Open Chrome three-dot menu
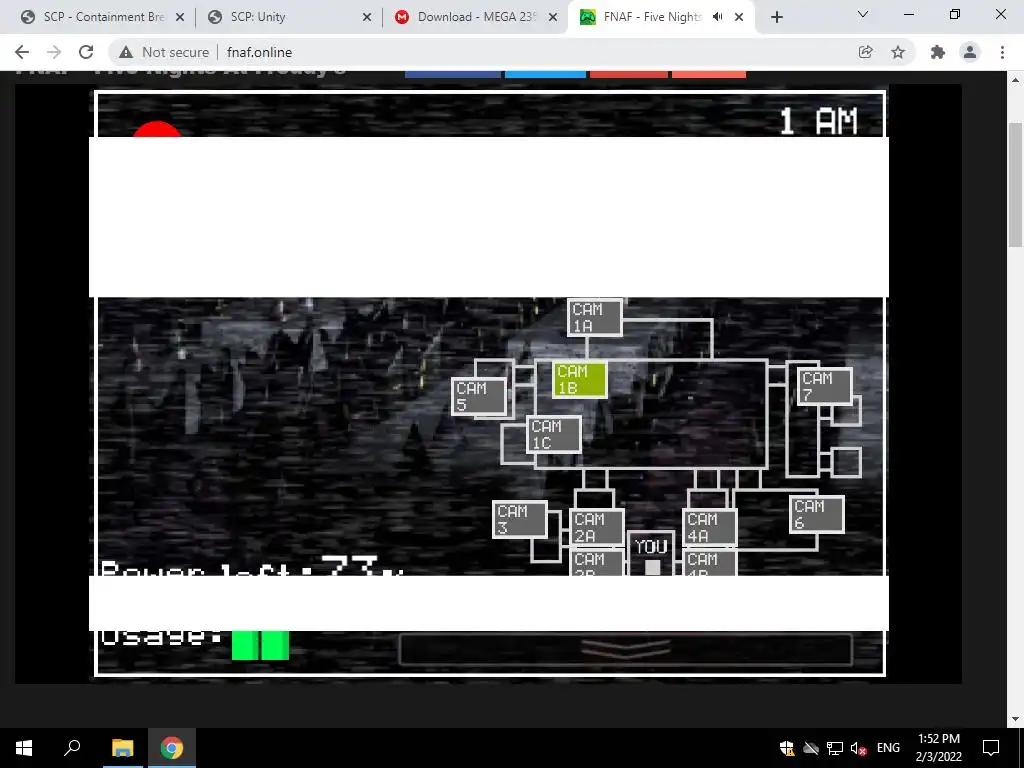The height and width of the screenshot is (768, 1024). coord(1002,52)
